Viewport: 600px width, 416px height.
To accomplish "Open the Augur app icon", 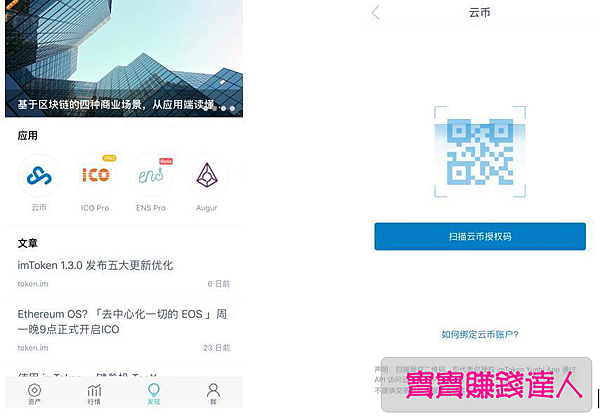I will pos(207,176).
